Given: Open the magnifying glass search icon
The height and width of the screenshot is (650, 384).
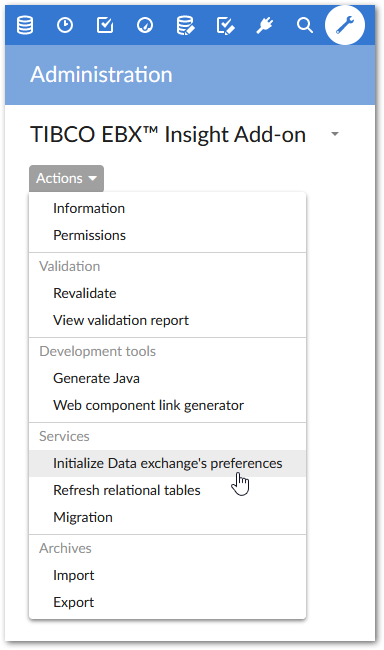Looking at the screenshot, I should click(305, 25).
